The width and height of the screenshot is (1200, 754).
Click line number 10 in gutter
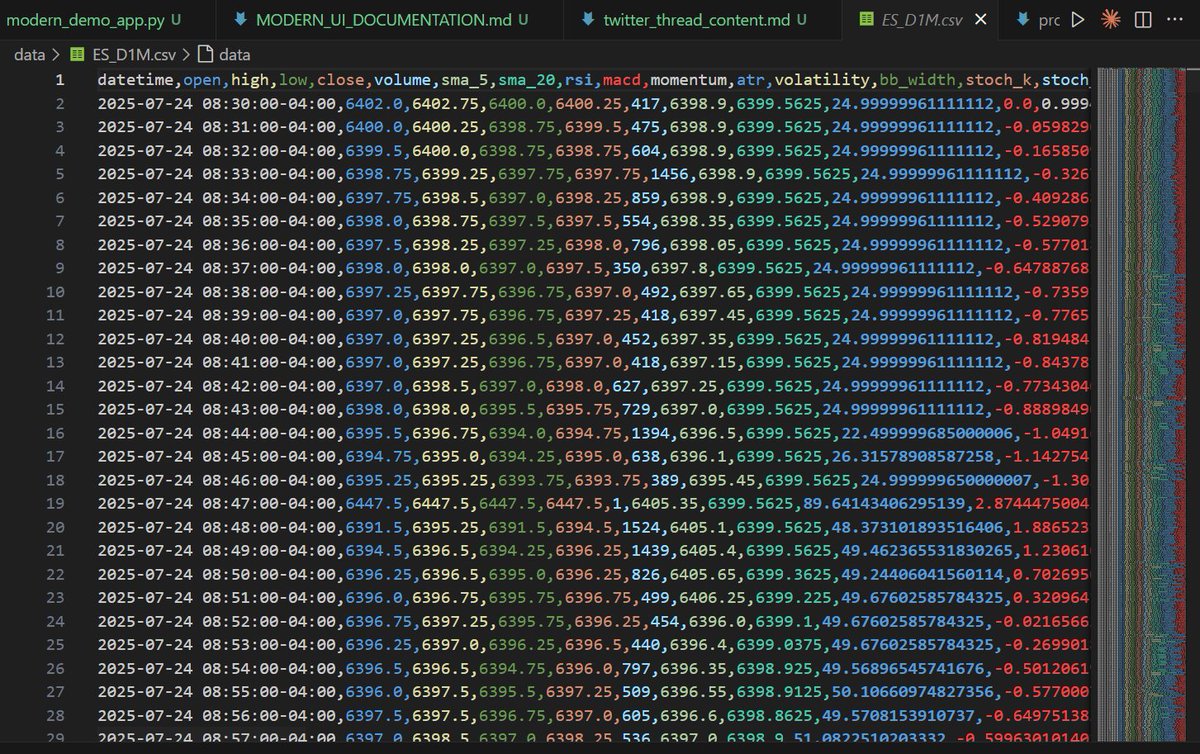(x=55, y=291)
